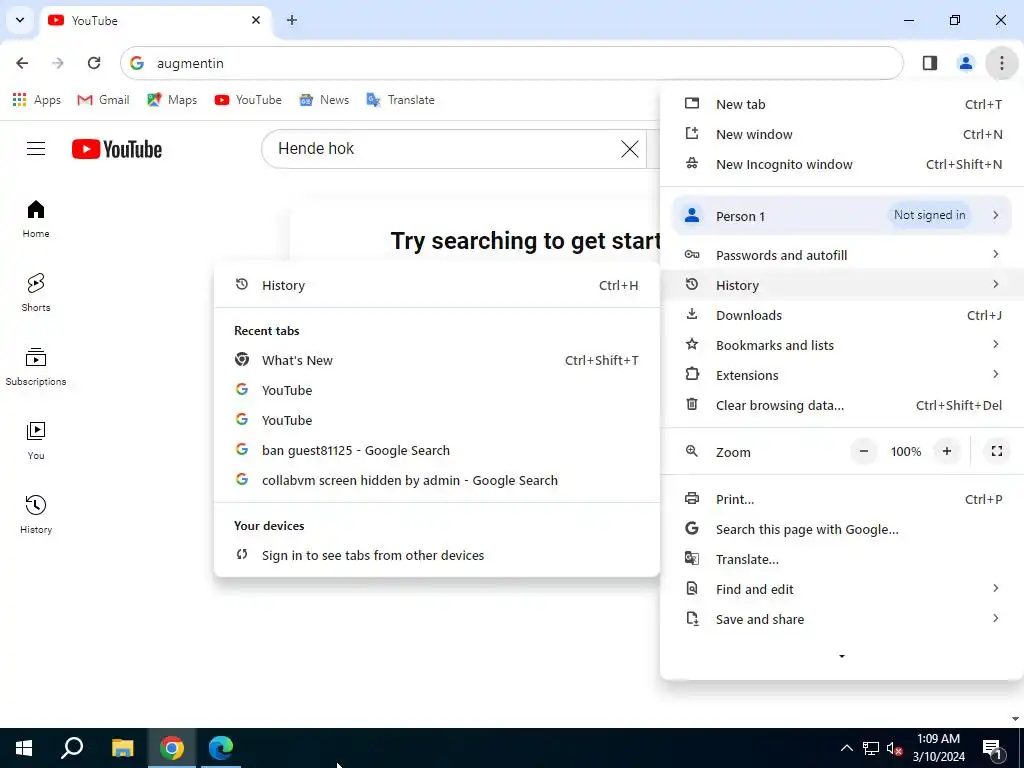Select New window menu item

842,134
